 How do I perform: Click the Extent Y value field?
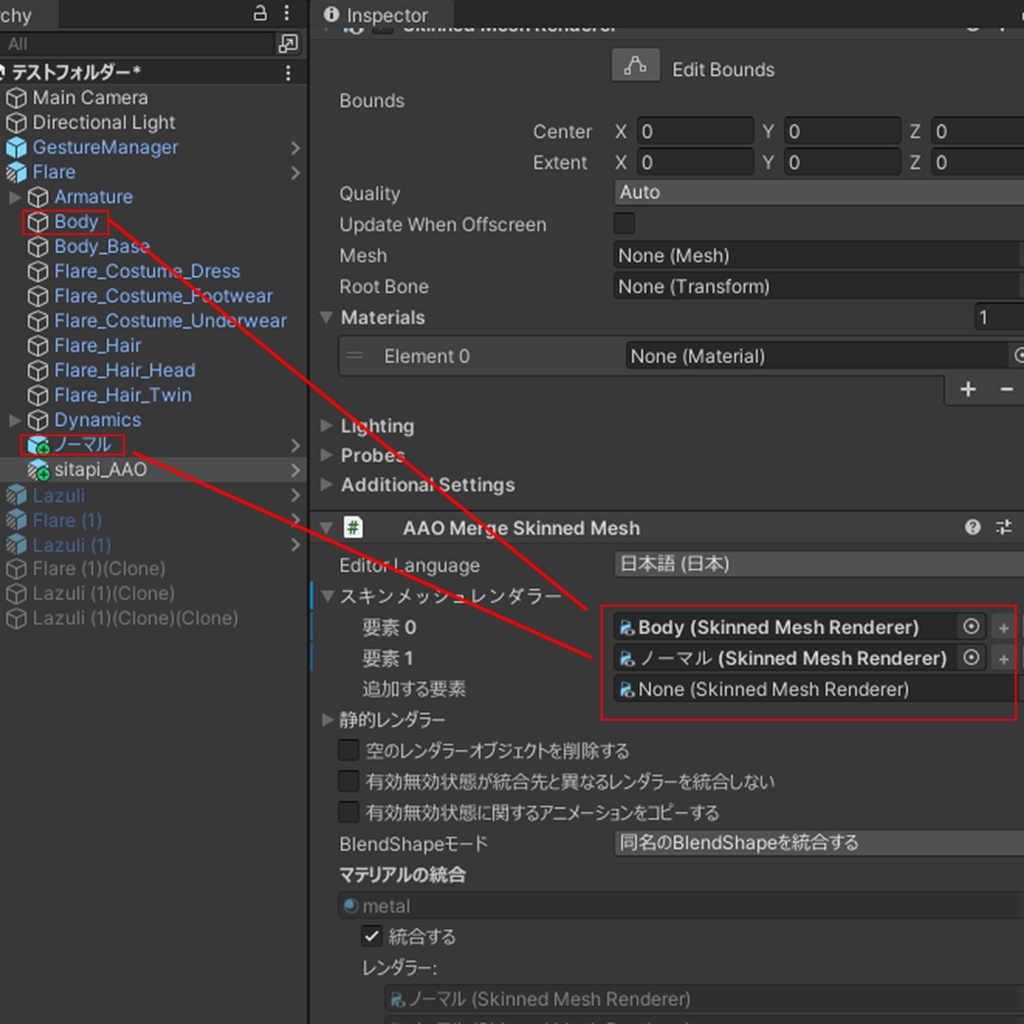click(x=842, y=162)
